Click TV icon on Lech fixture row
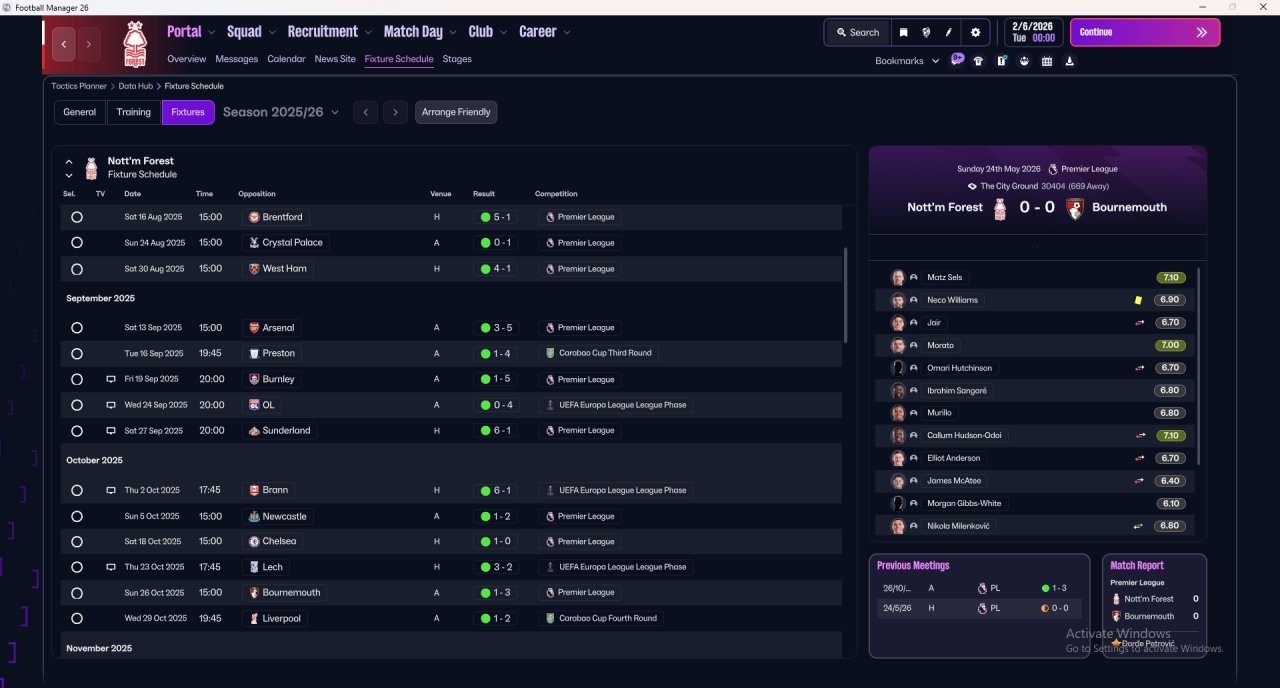The width and height of the screenshot is (1280, 688). tap(111, 567)
